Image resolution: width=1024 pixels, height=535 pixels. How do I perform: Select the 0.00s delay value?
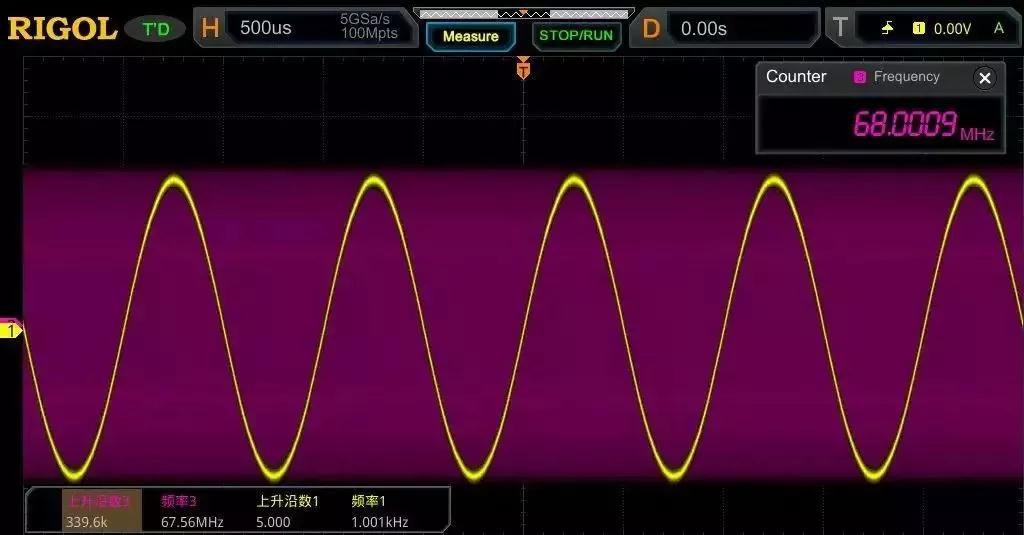click(x=704, y=29)
